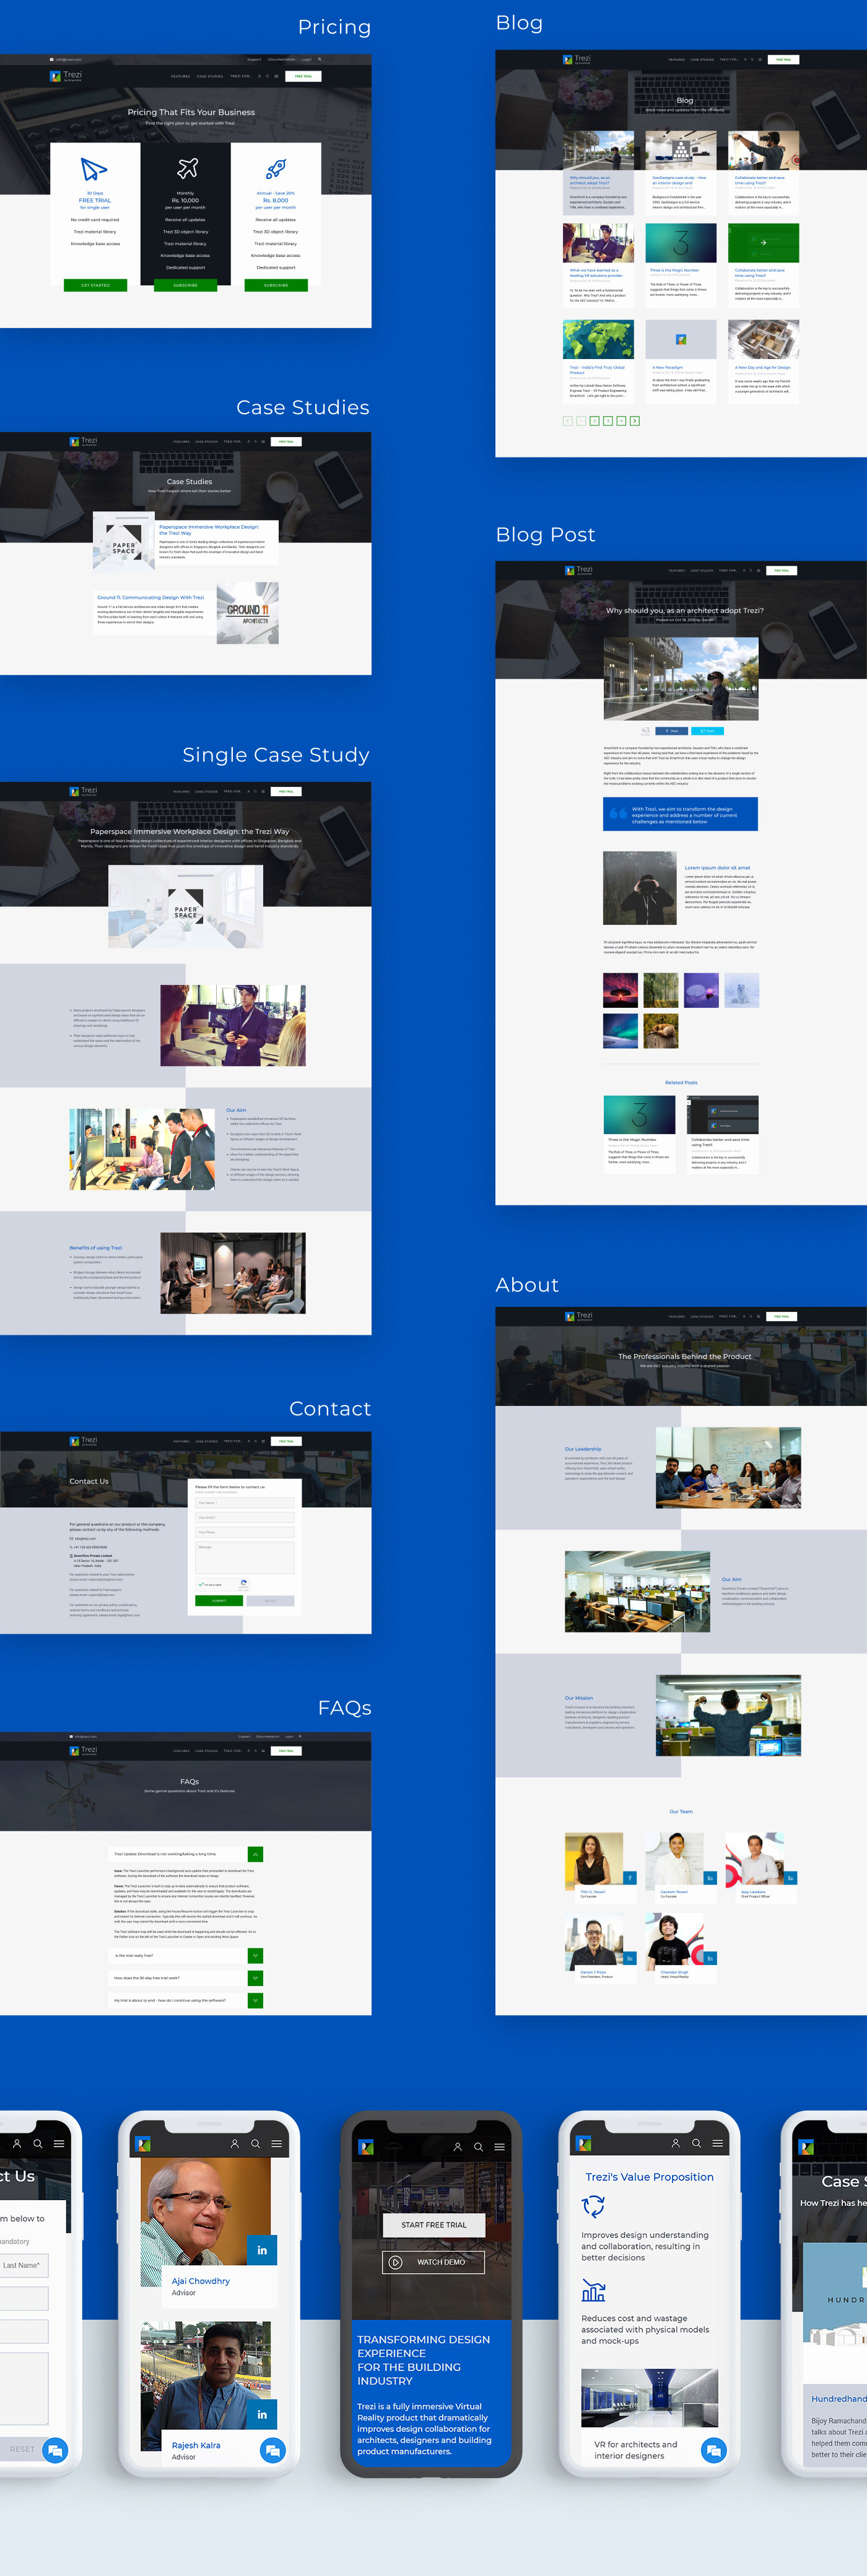
Task: Click Case Studies in the Blog page navigation
Action: [x=702, y=60]
